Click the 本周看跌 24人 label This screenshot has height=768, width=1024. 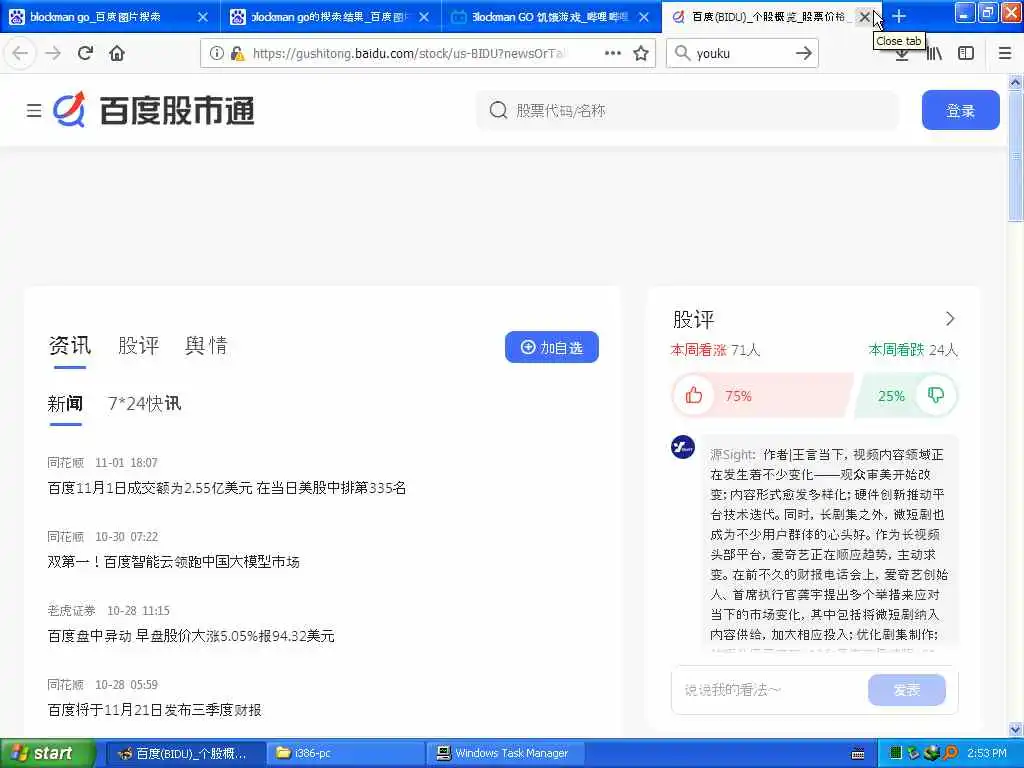[x=913, y=350]
